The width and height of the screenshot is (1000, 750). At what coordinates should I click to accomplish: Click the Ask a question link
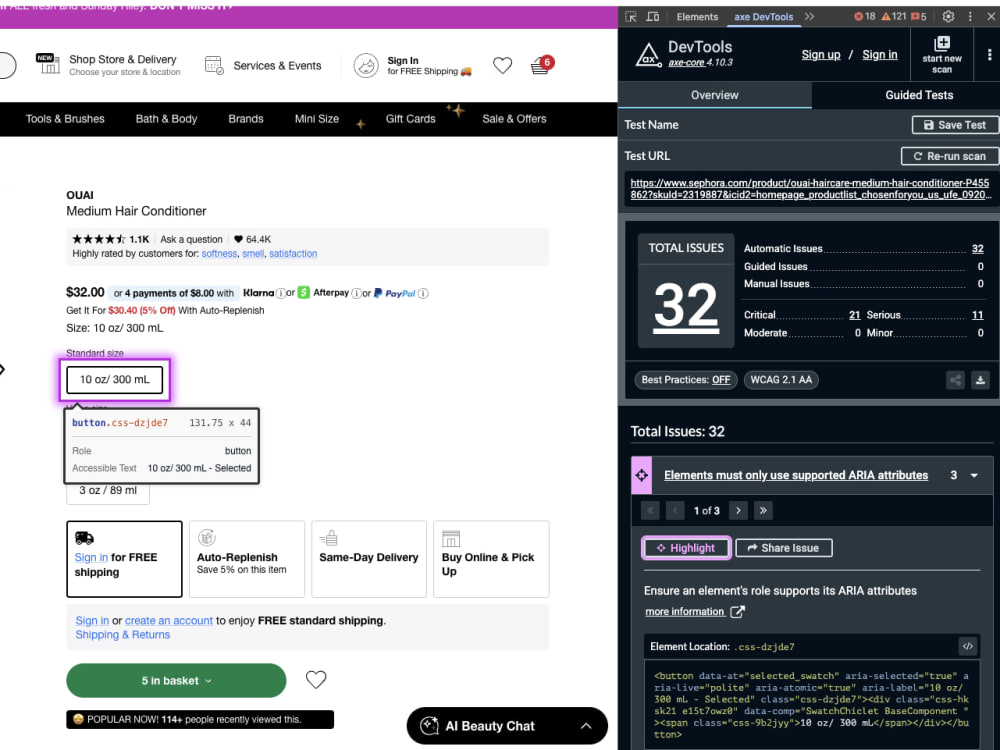tap(191, 239)
